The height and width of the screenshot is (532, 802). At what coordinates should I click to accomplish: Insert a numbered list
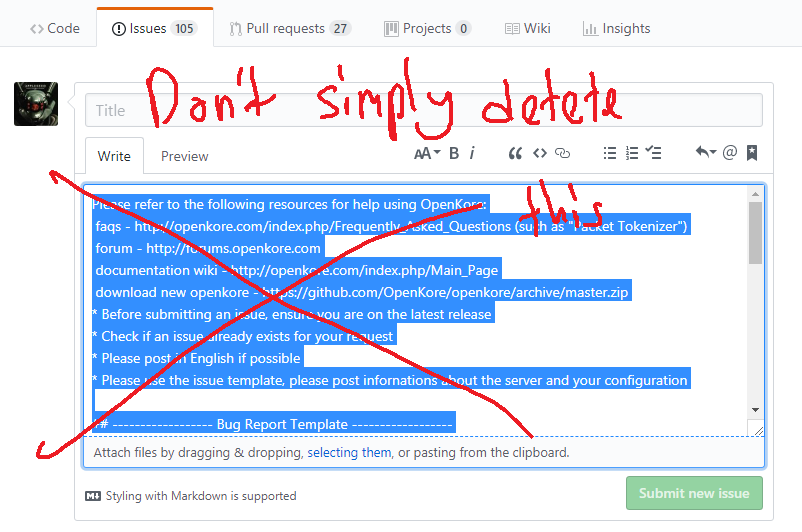tap(632, 153)
